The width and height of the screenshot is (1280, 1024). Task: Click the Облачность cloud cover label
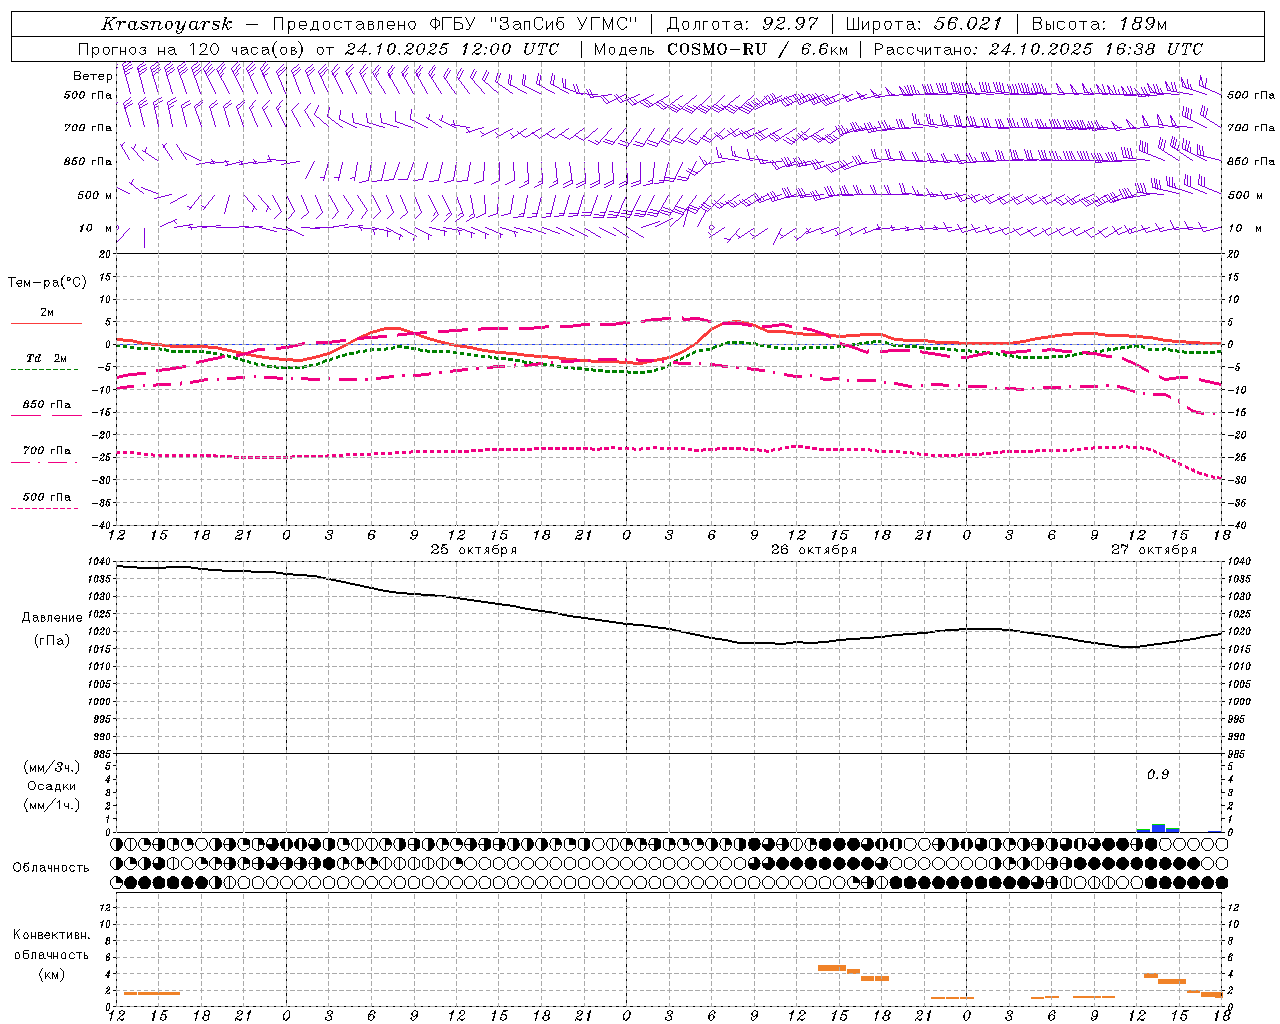tap(51, 868)
